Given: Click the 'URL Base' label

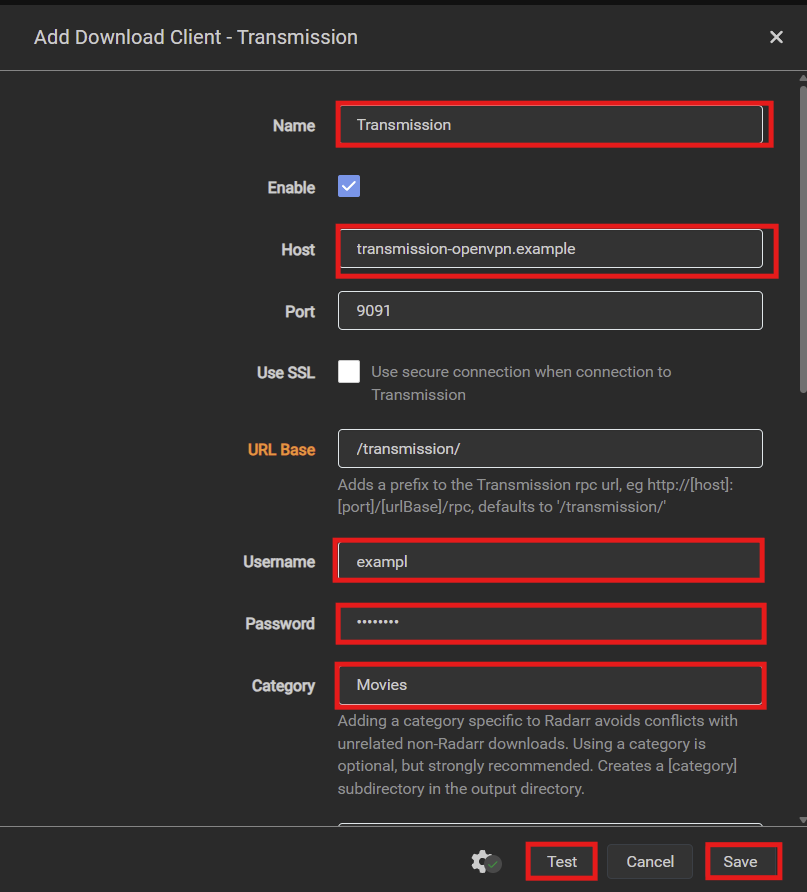Looking at the screenshot, I should click(x=282, y=449).
